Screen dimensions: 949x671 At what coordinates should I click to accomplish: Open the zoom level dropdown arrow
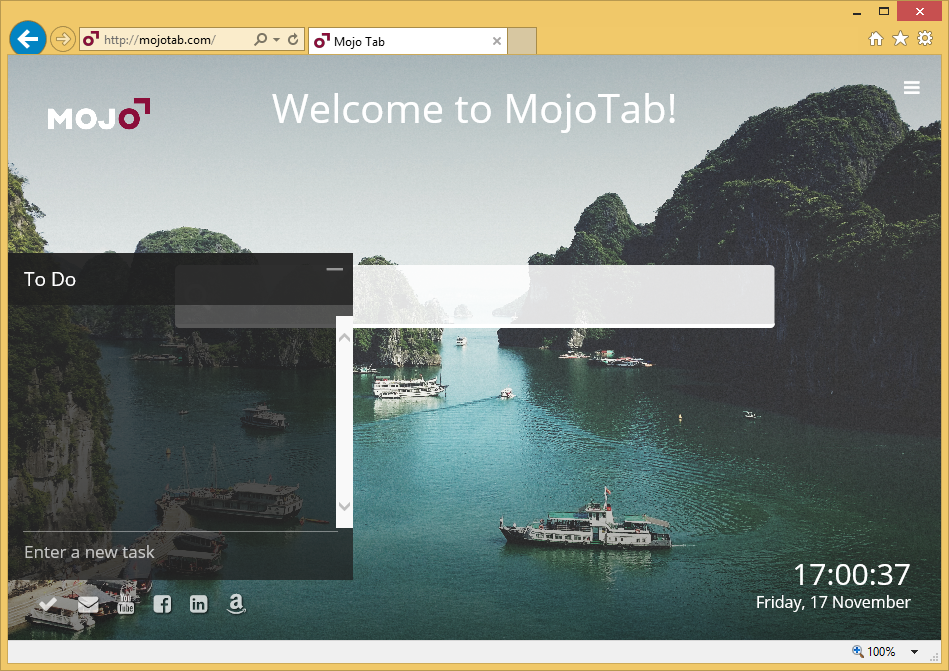point(915,652)
